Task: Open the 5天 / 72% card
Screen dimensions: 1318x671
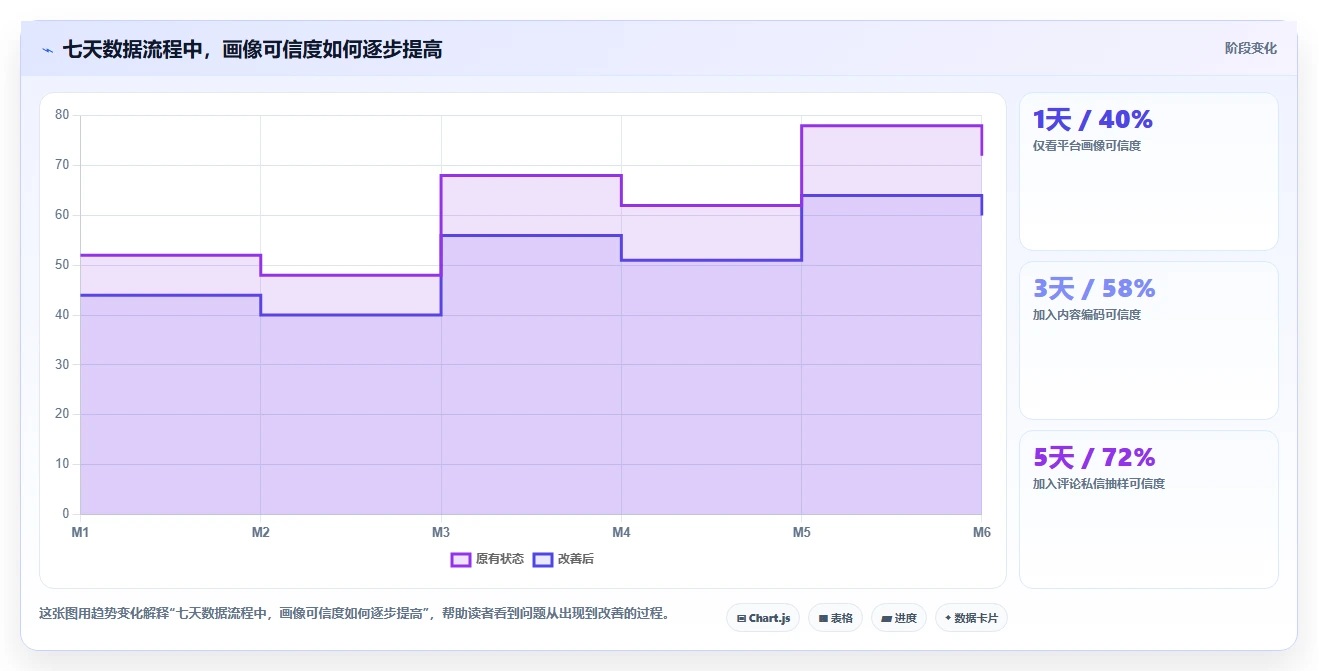Action: (x=1148, y=509)
